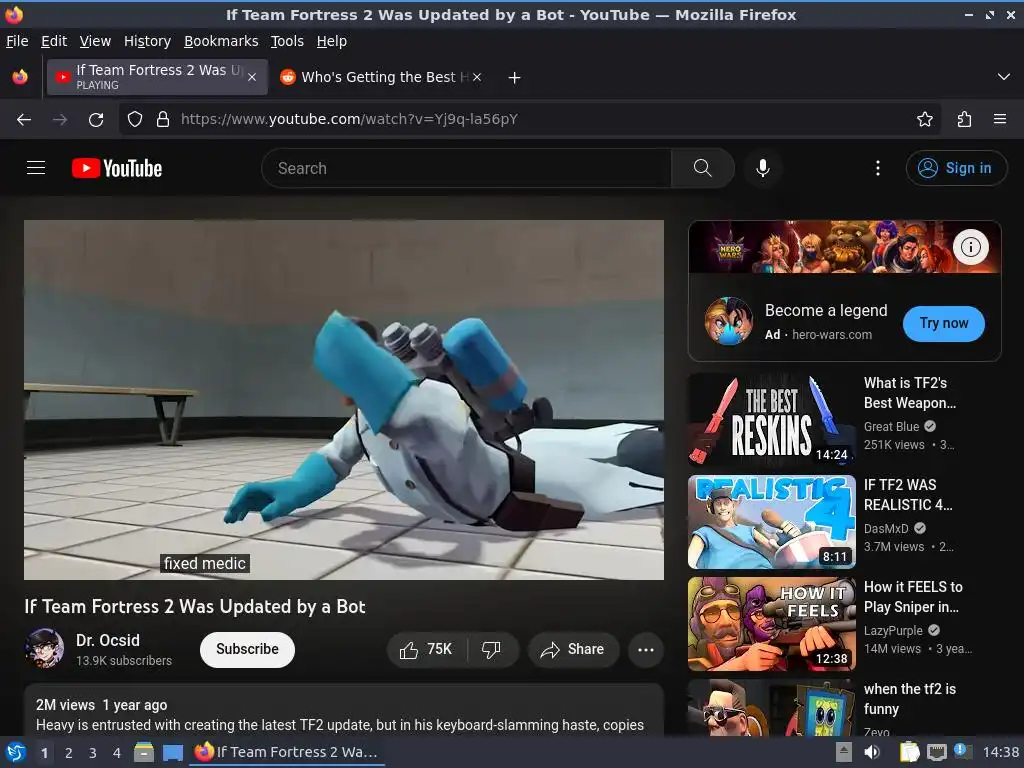Click the Firefox taskbar window entry
Image resolution: width=1024 pixels, height=768 pixels.
(x=287, y=752)
